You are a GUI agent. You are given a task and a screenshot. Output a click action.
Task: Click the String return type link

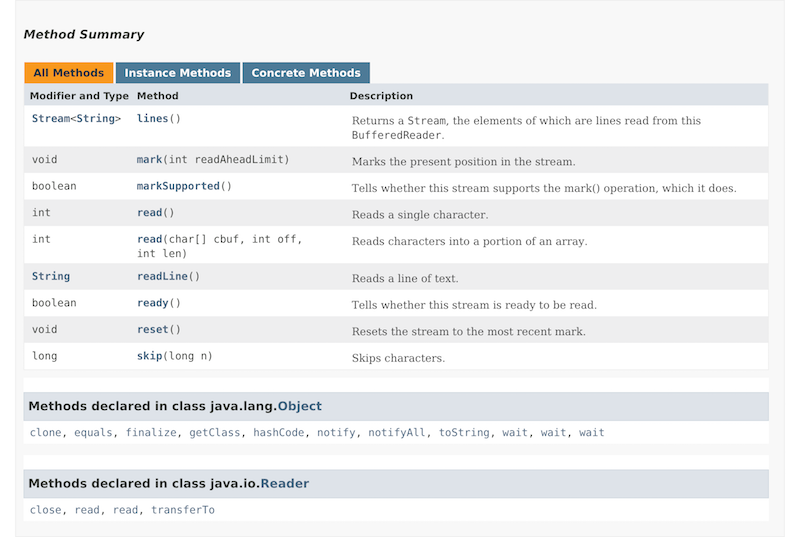coord(51,276)
